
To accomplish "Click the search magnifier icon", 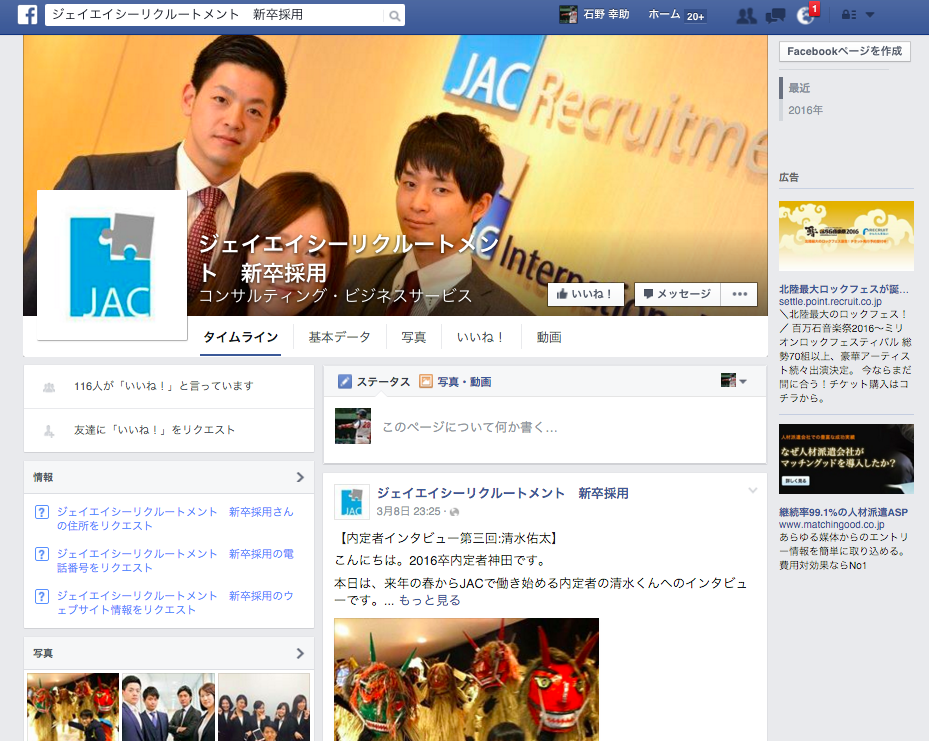I will [395, 16].
